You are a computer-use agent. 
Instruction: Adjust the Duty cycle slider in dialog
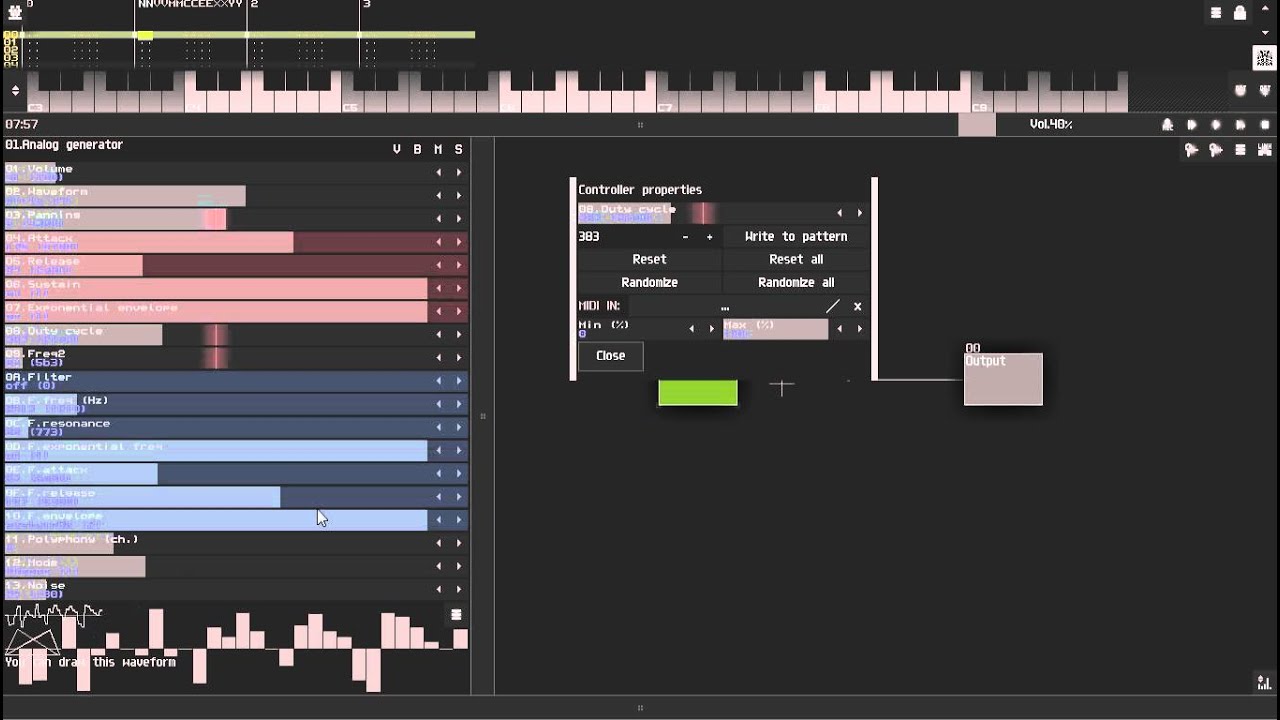coord(704,213)
